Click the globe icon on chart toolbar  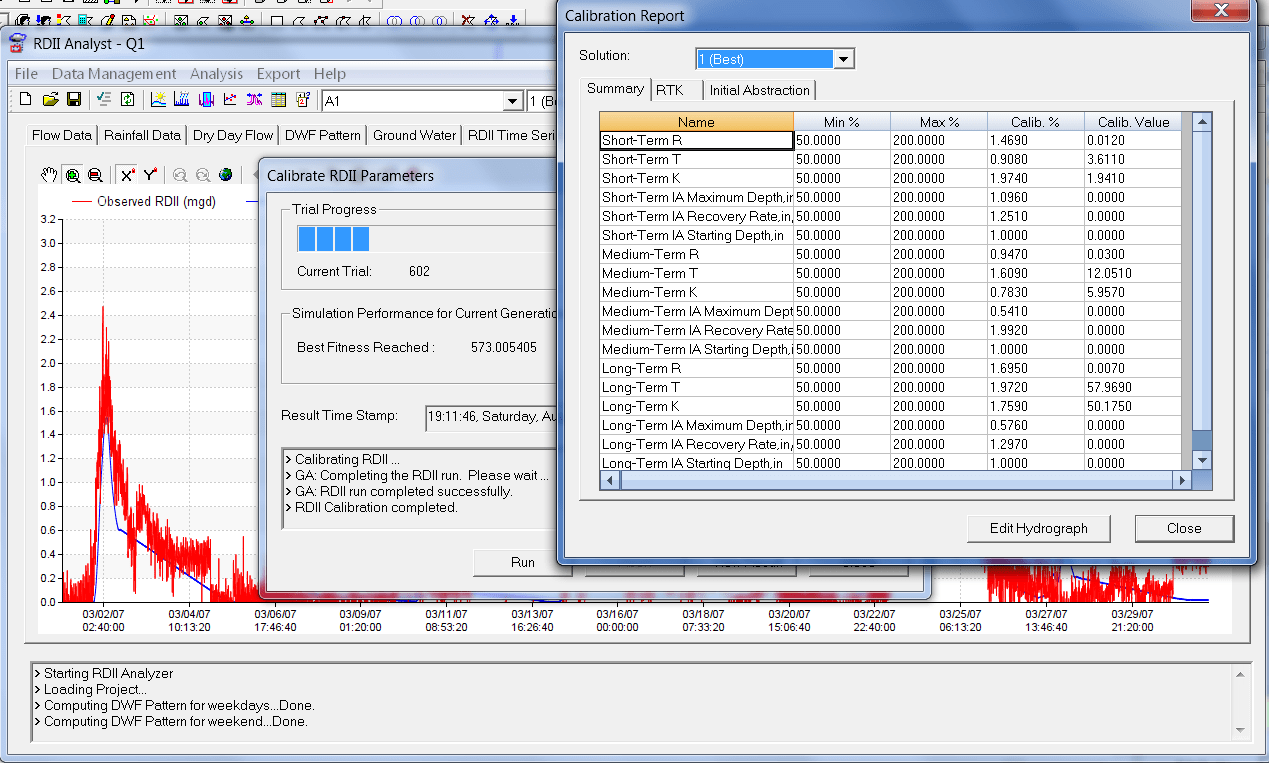[x=224, y=175]
